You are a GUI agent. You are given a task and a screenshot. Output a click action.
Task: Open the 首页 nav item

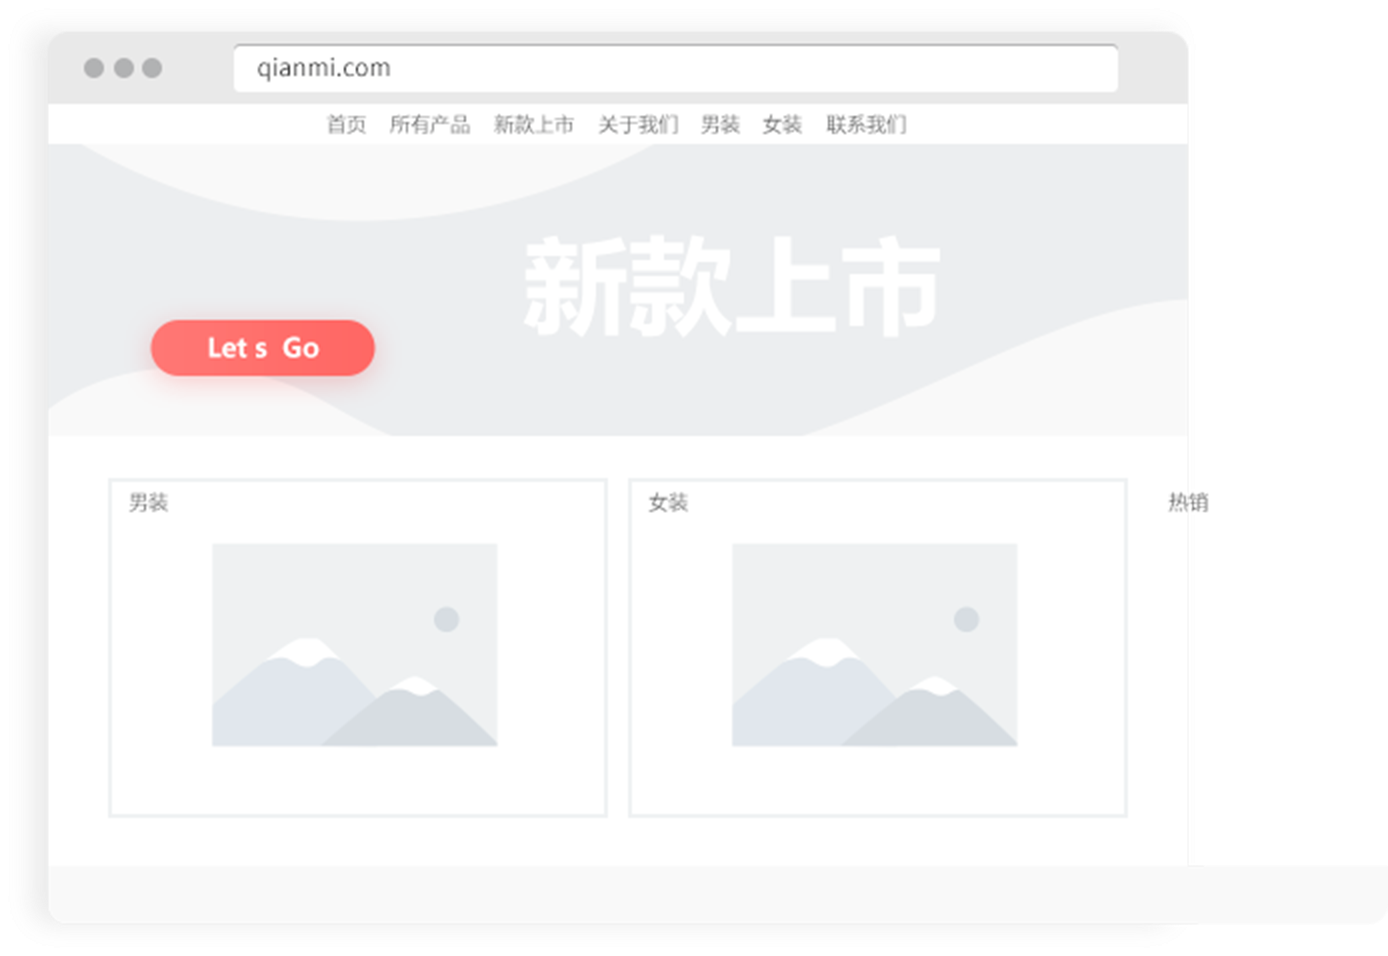(346, 124)
